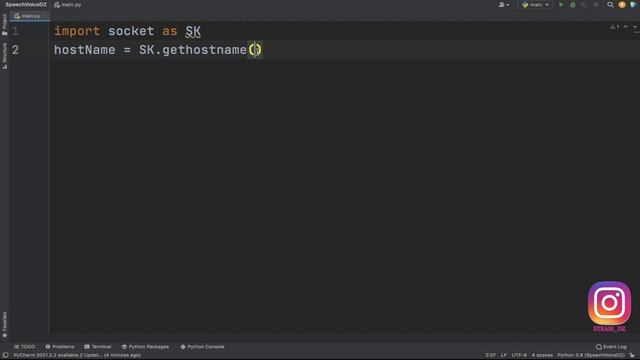
Task: Change the LF line separator
Action: tap(504, 356)
